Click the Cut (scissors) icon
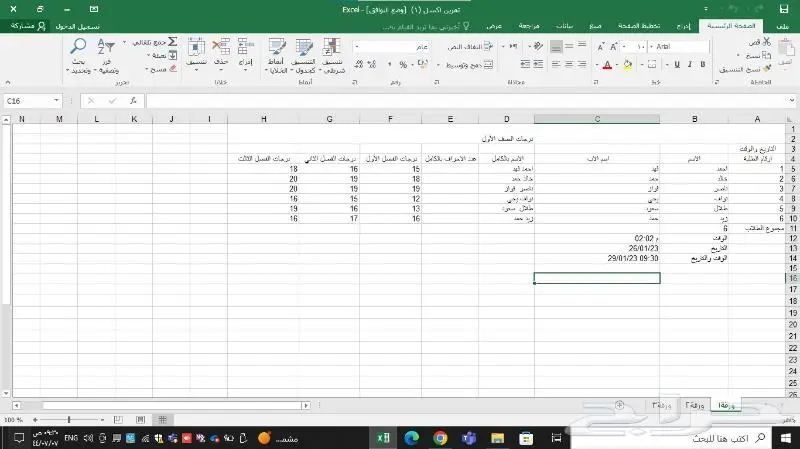The height and width of the screenshot is (449, 800). pos(766,42)
